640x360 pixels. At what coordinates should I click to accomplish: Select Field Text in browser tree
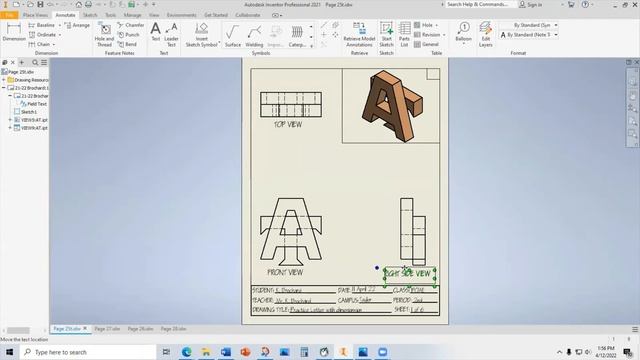click(x=33, y=104)
